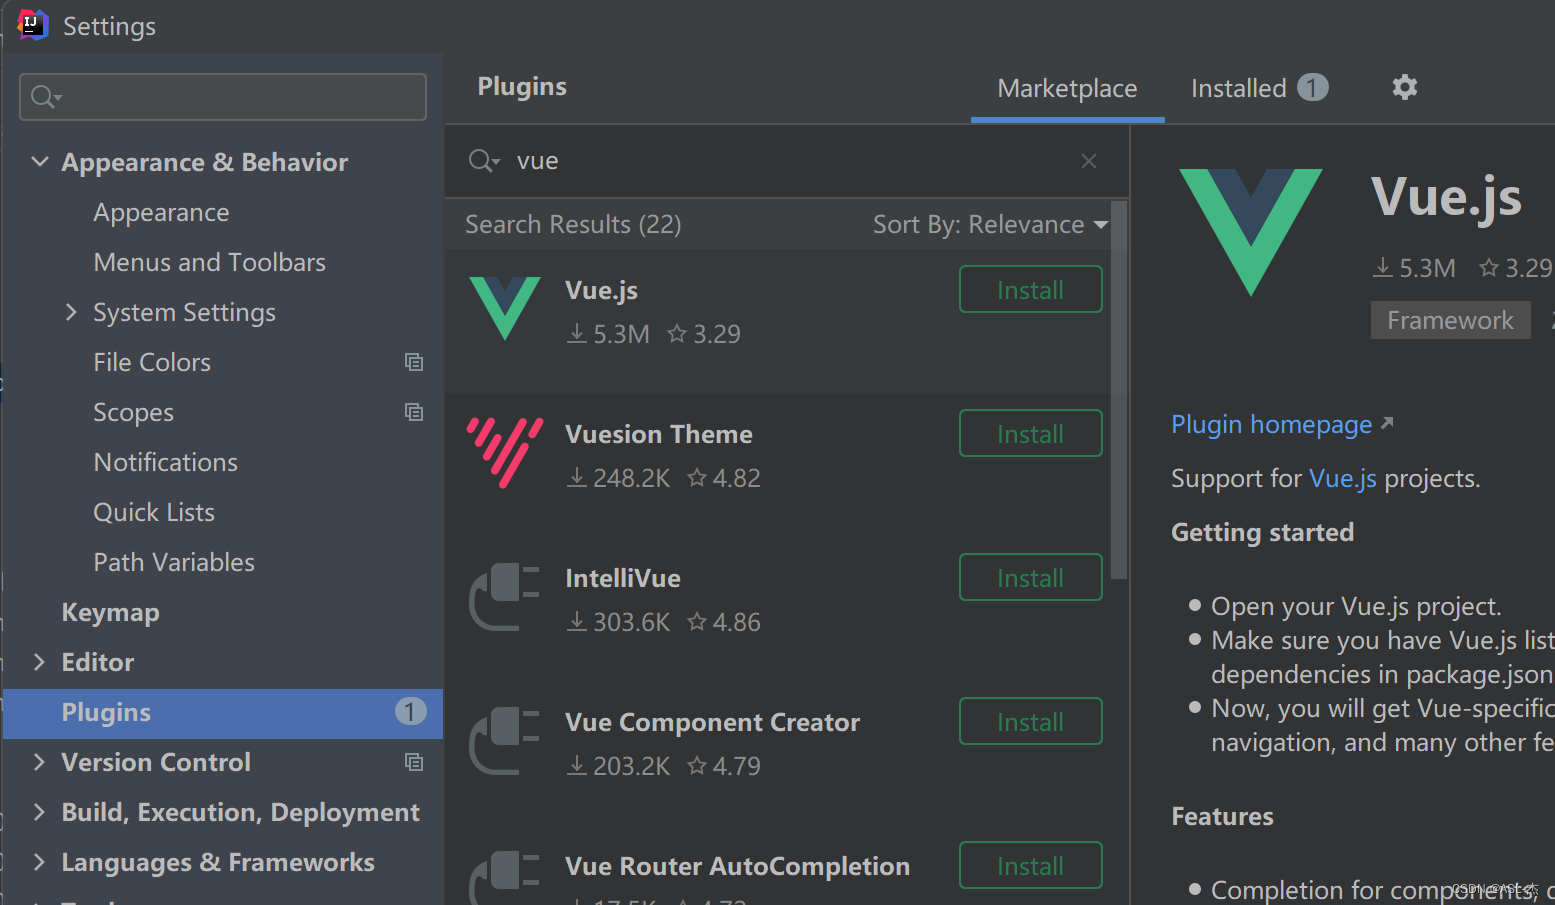
Task: Click the Vuesion Theme 4.82 rating
Action: tap(724, 478)
